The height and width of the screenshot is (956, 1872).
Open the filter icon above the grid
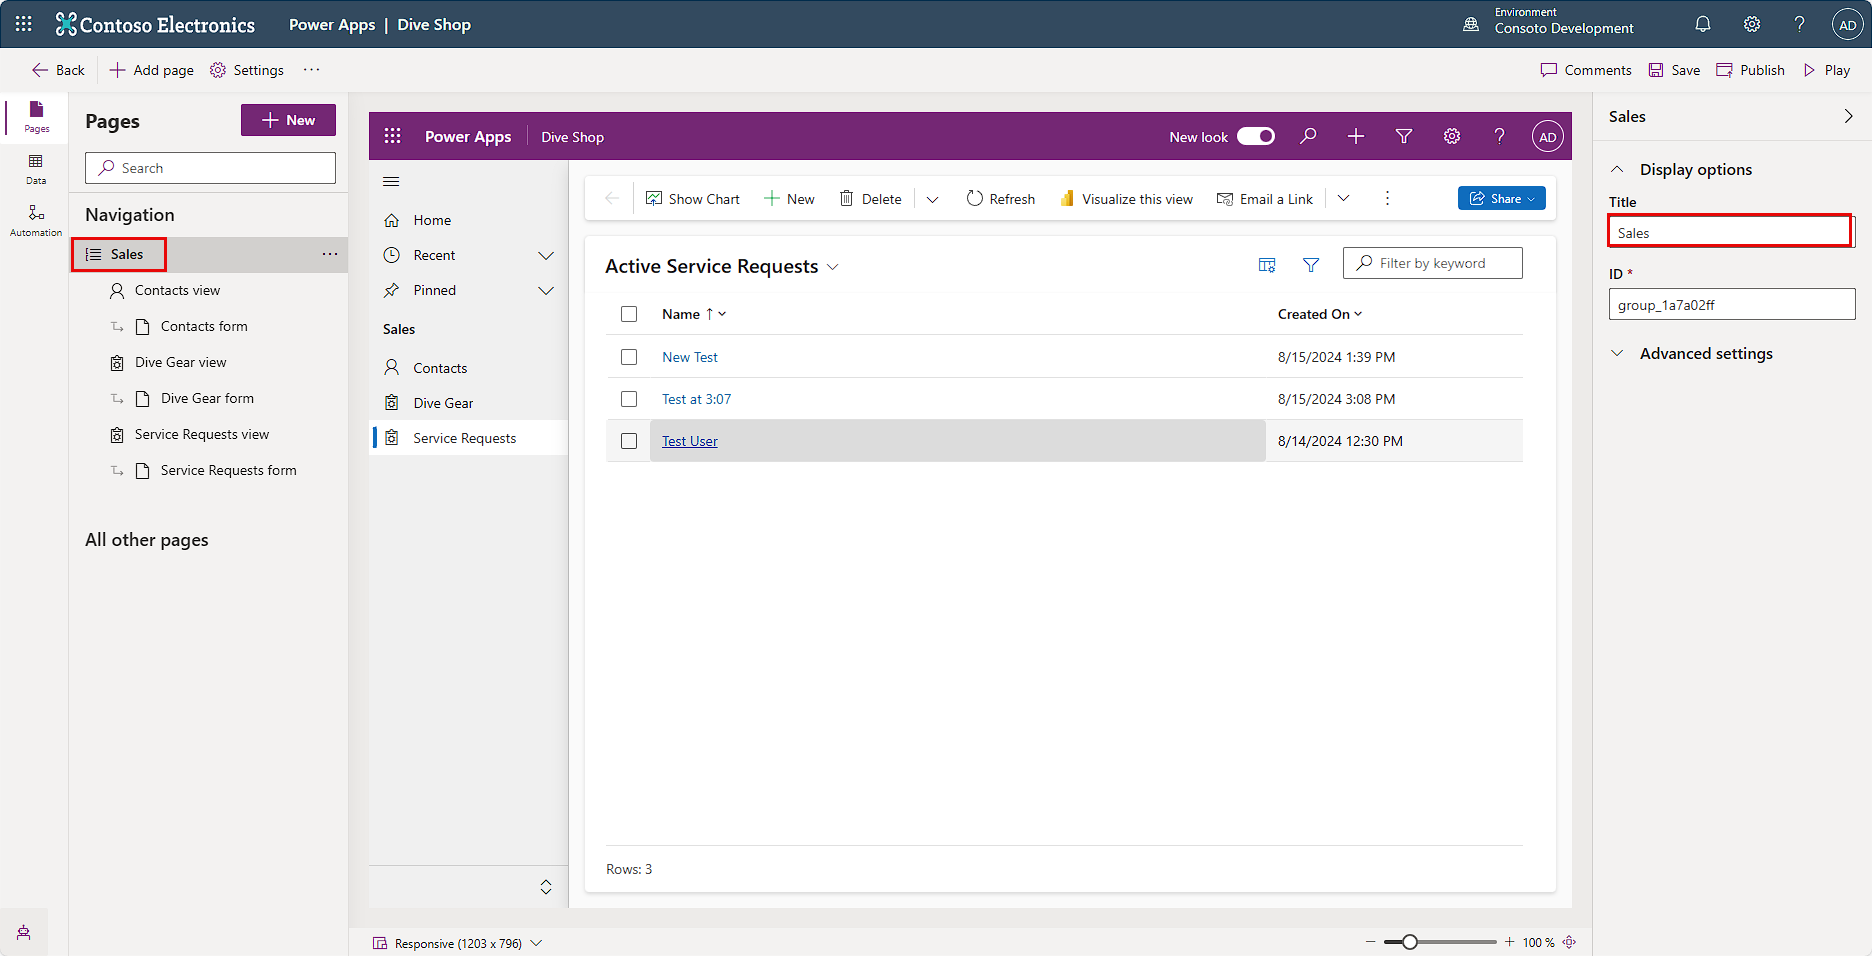1311,263
